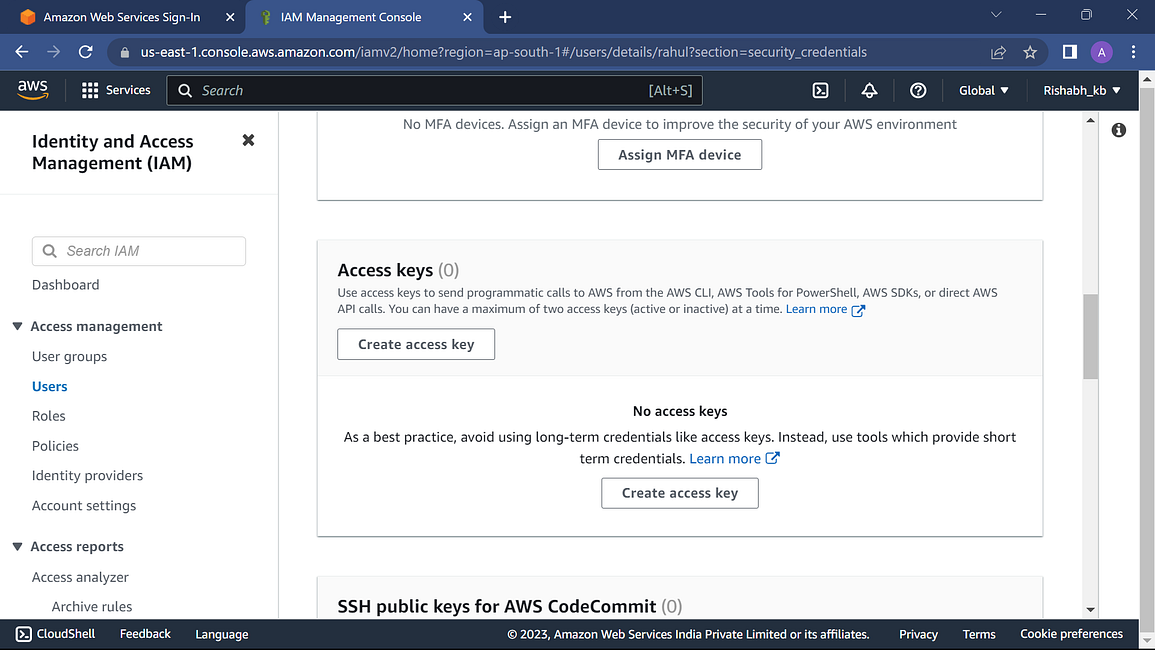Open Access analyzer in the sidebar
This screenshot has height=650, width=1155.
pos(80,577)
